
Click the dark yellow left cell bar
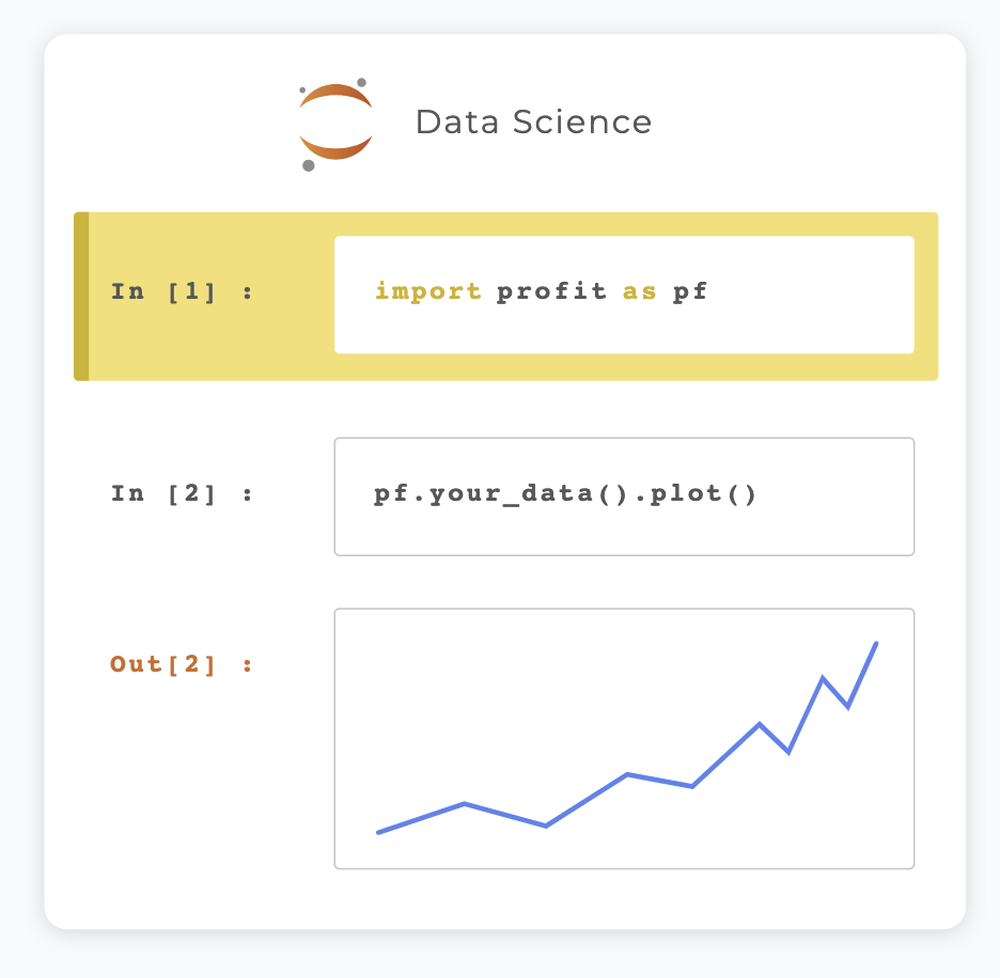pyautogui.click(x=82, y=296)
